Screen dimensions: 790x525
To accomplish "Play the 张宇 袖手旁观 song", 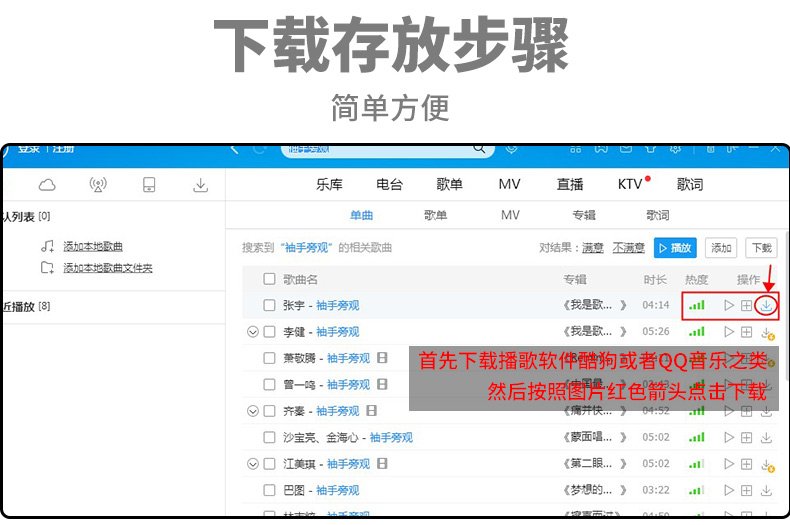I will (729, 305).
